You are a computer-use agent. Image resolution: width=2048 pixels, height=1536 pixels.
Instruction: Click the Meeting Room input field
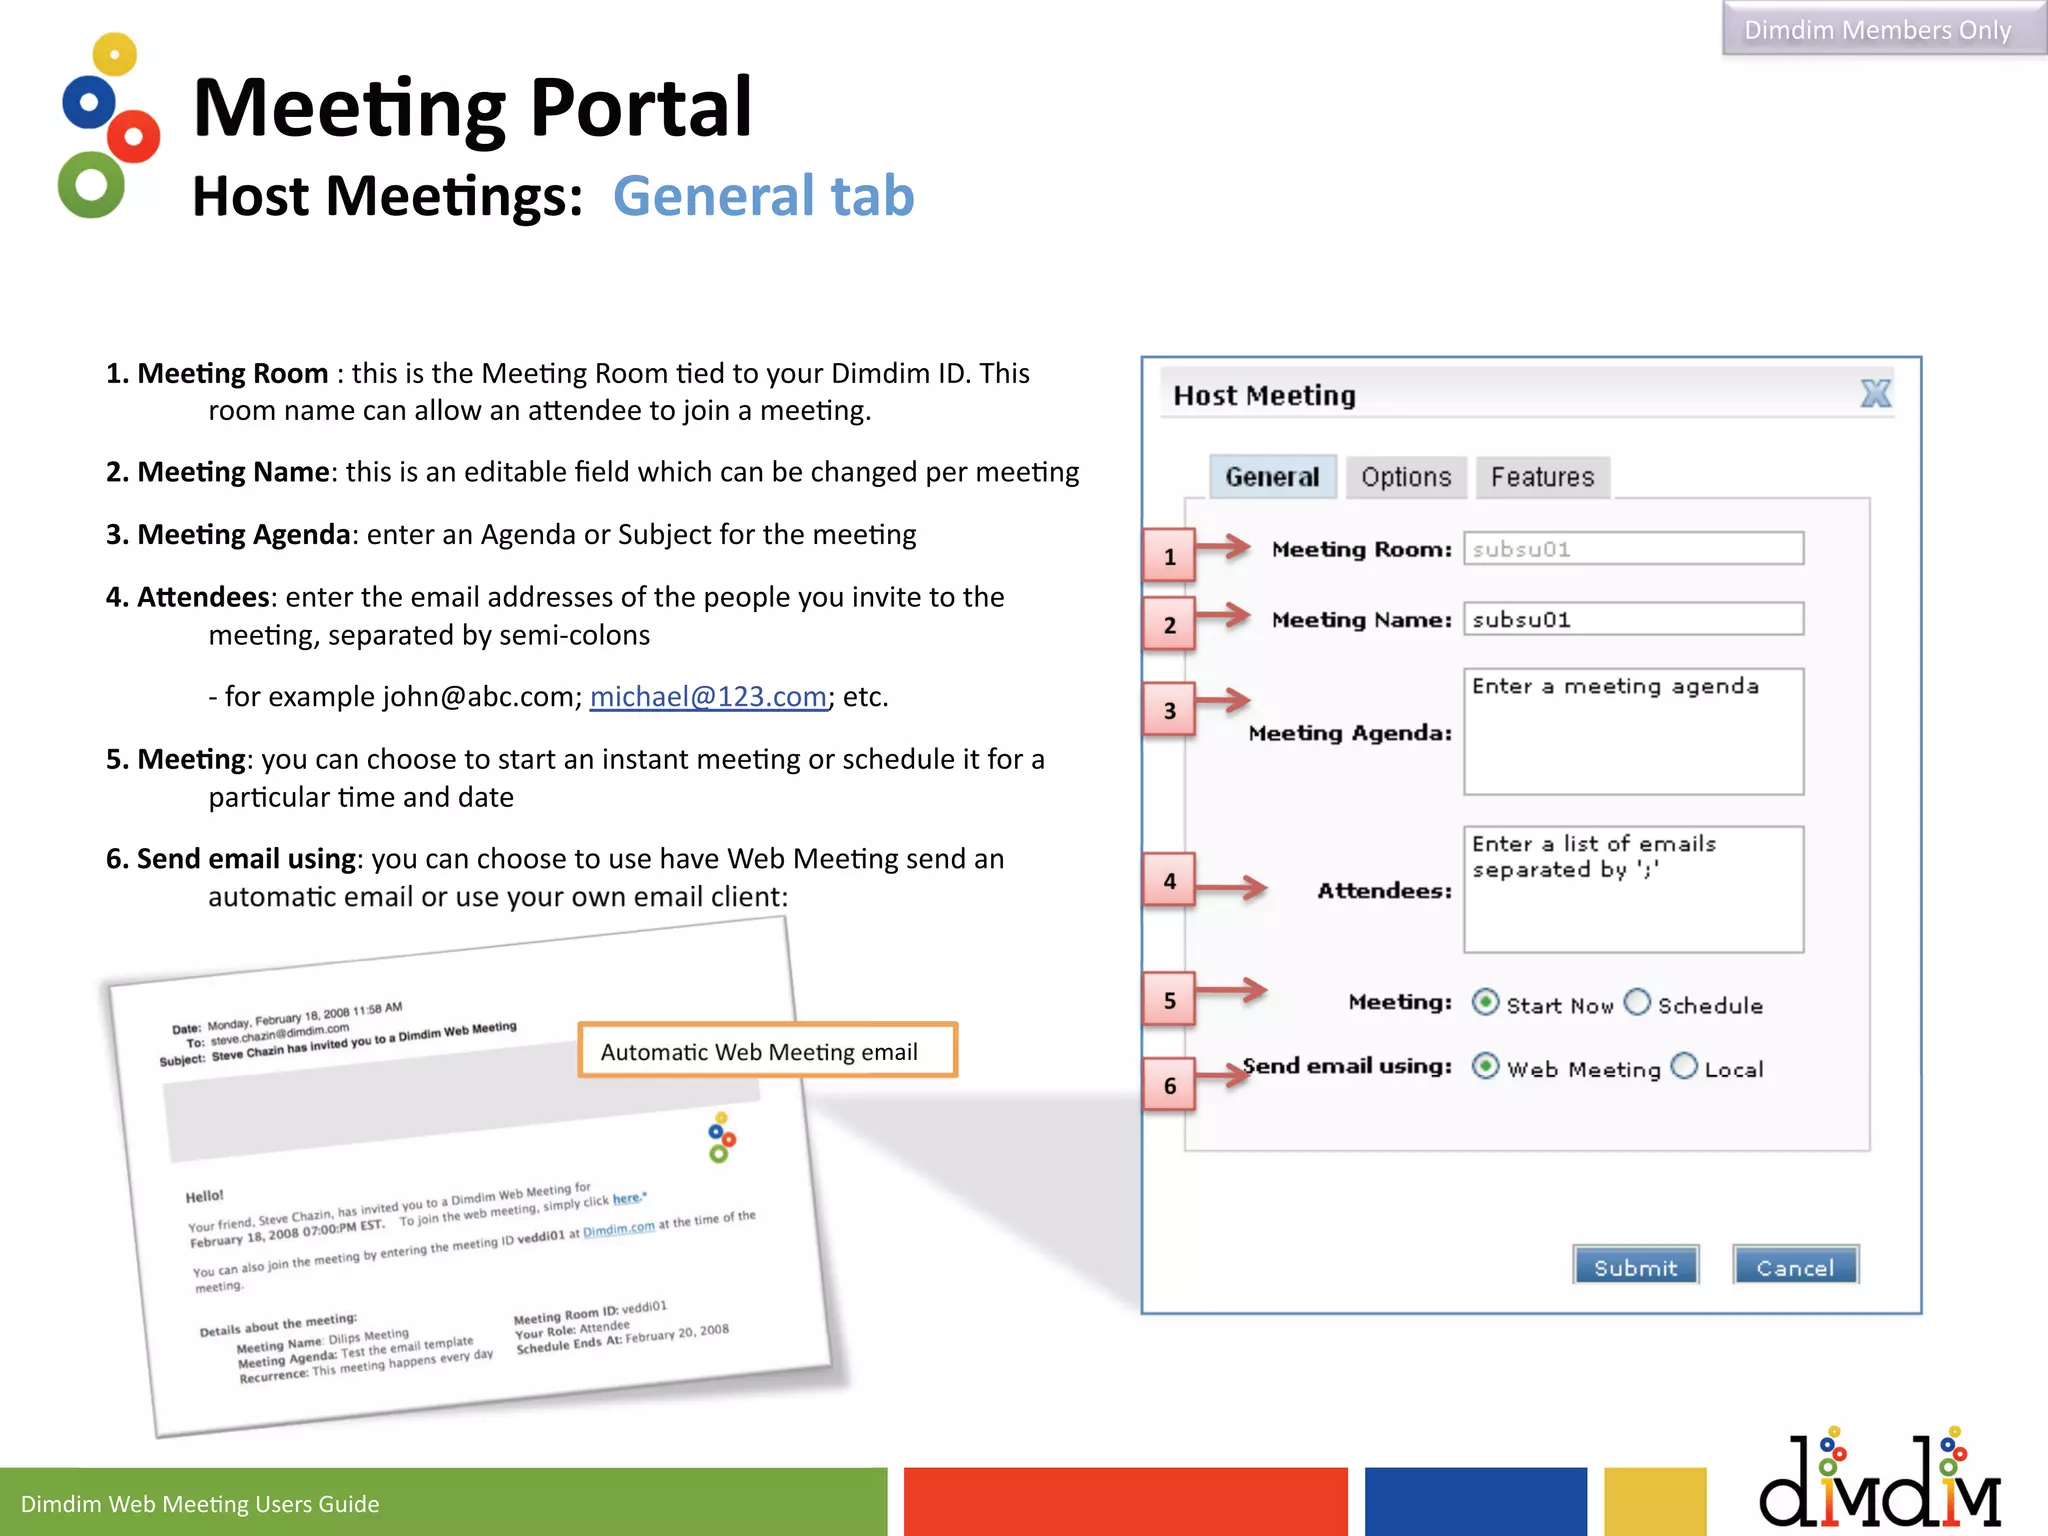1634,549
